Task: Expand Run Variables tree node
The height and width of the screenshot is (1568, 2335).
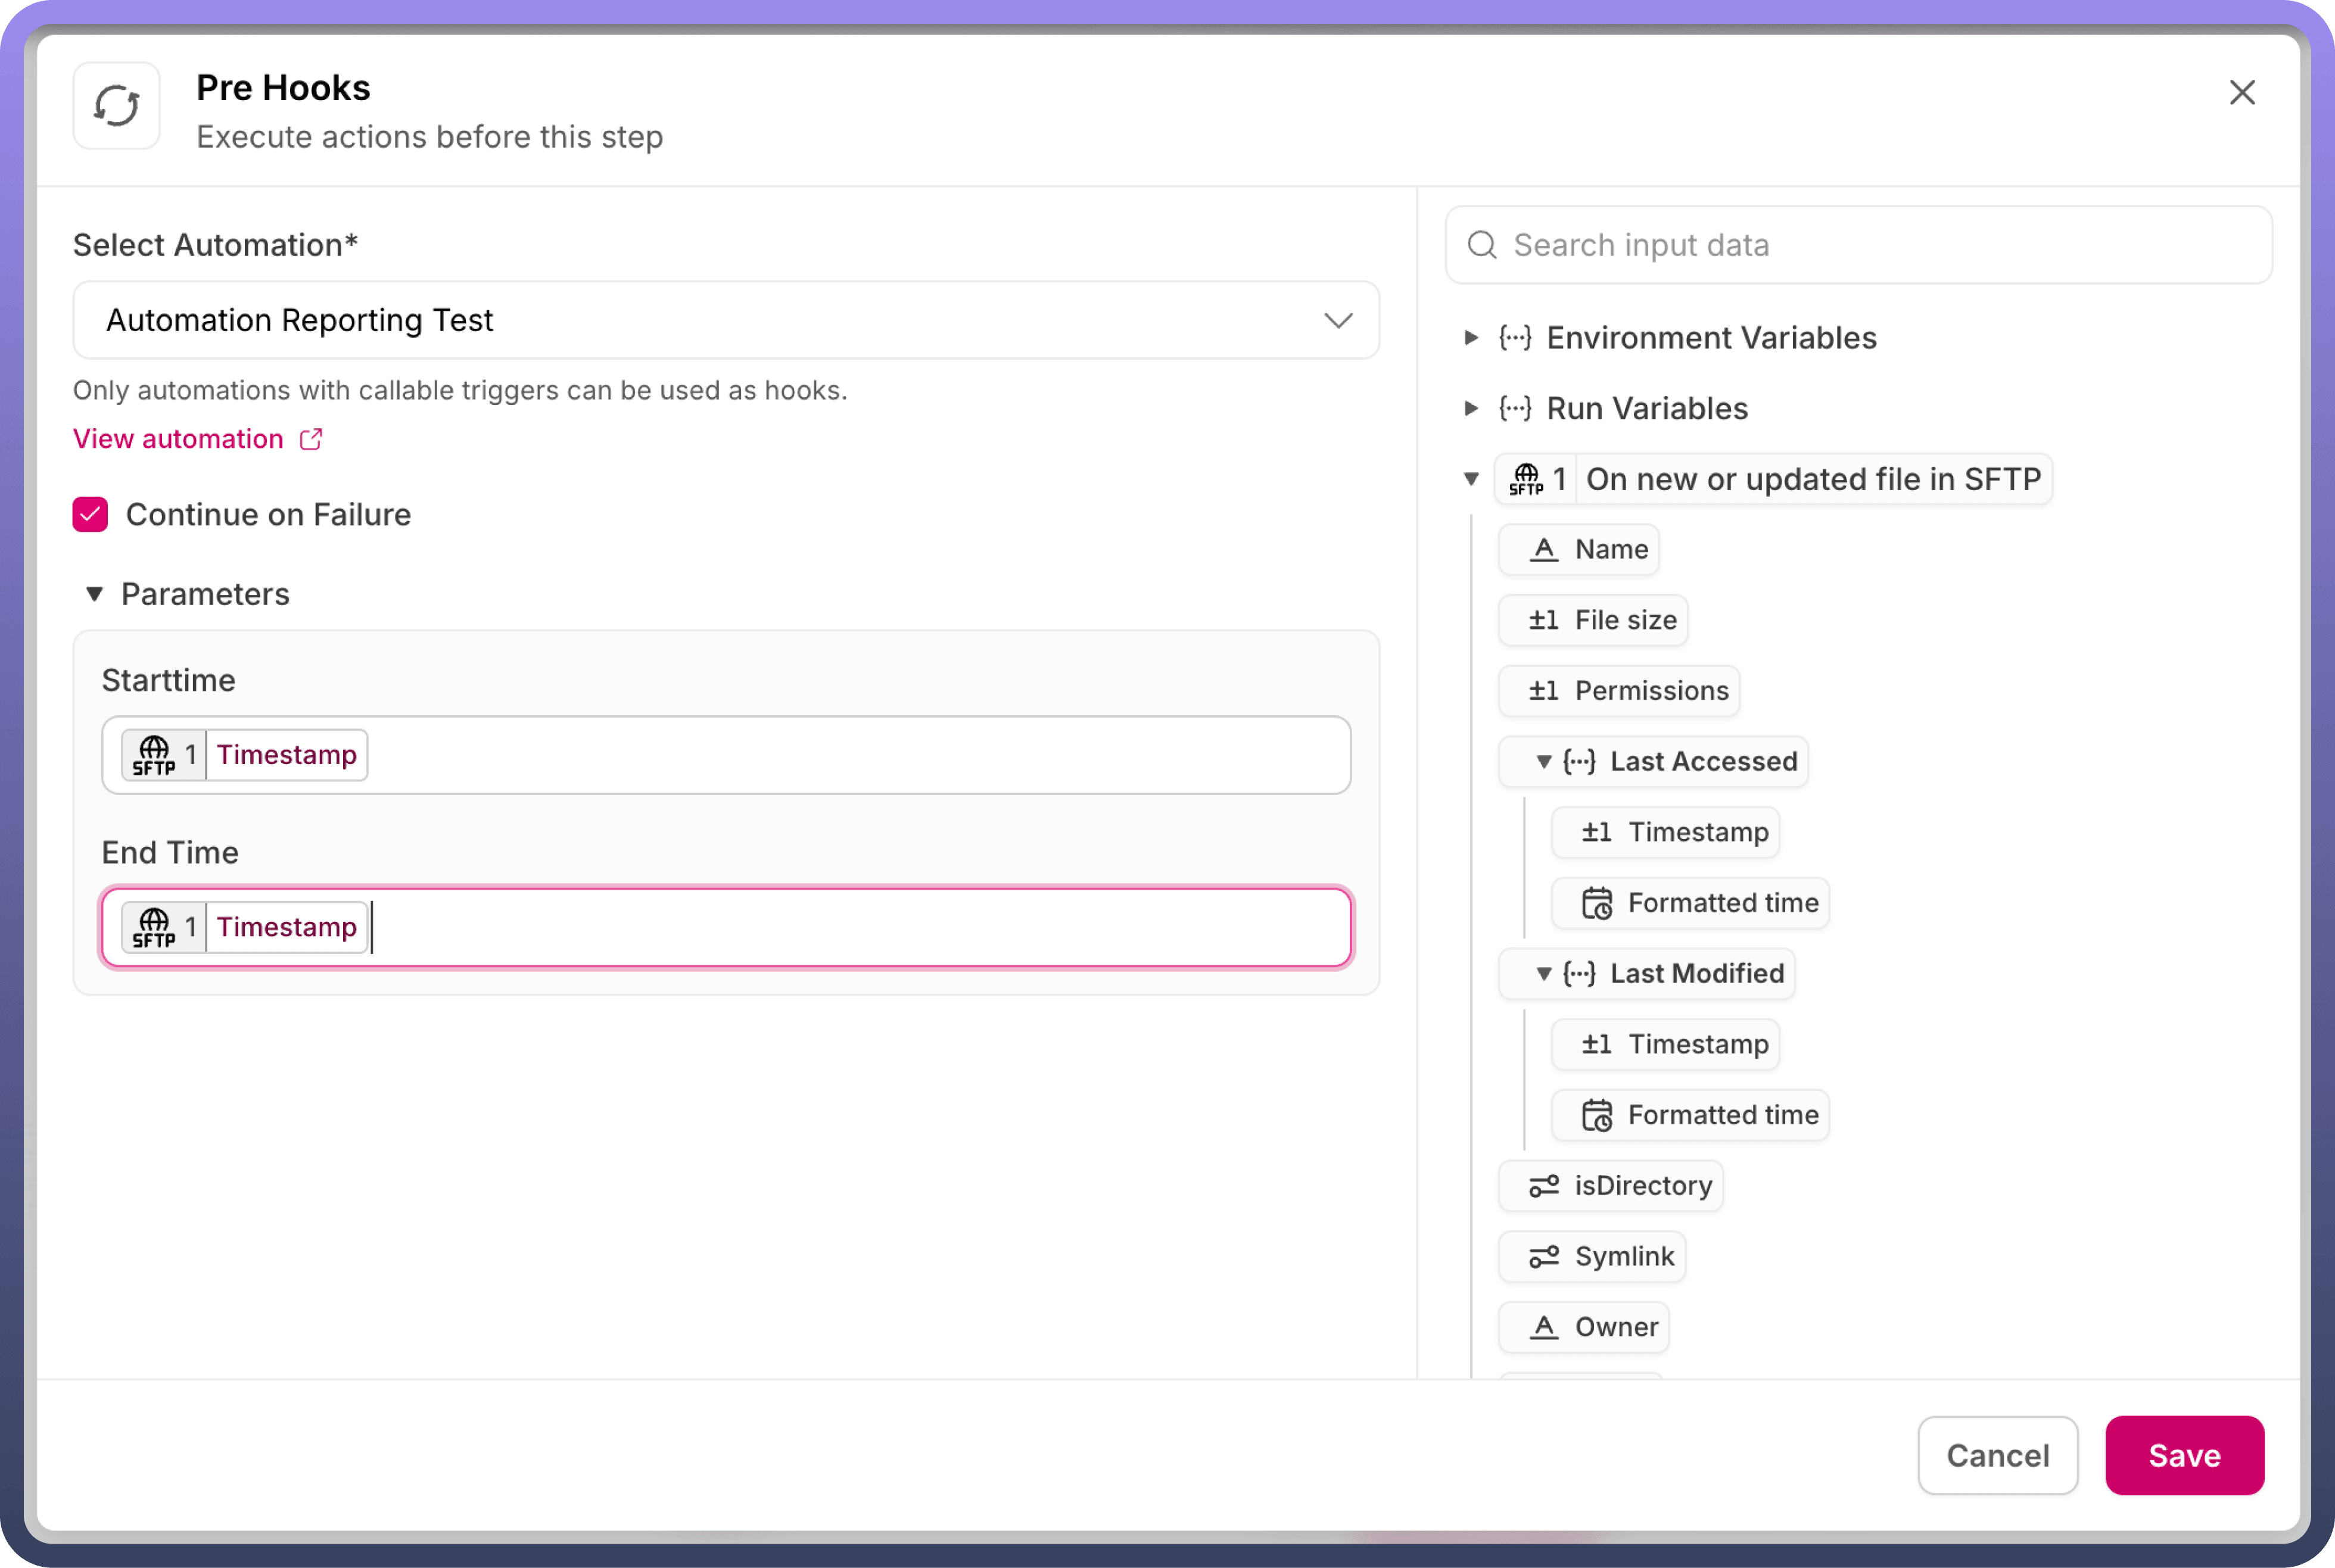Action: click(1471, 408)
